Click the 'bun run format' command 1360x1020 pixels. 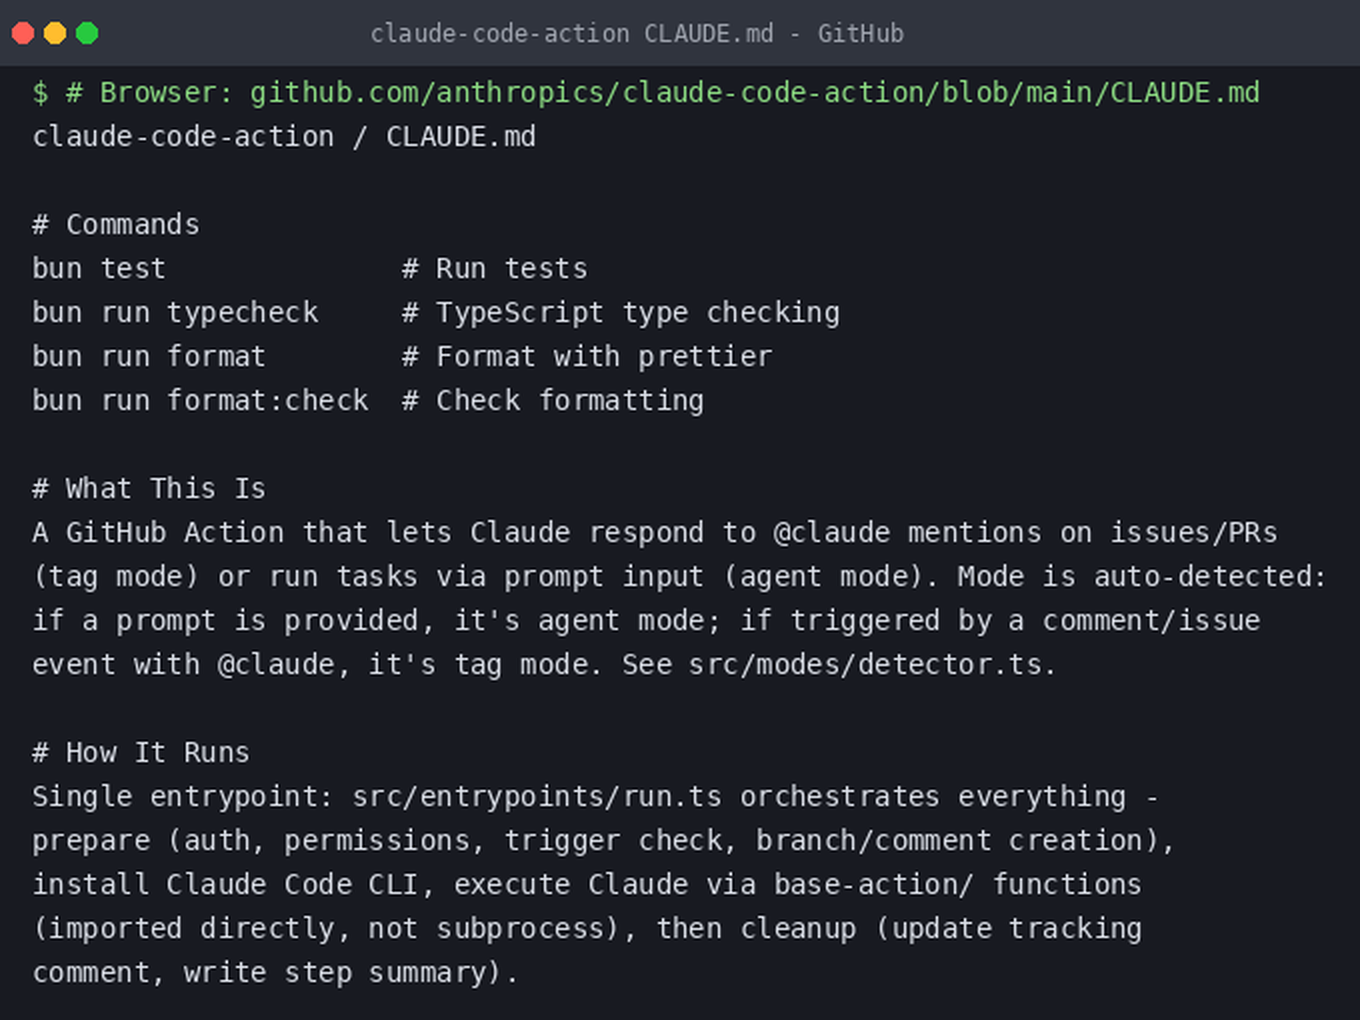tap(149, 356)
